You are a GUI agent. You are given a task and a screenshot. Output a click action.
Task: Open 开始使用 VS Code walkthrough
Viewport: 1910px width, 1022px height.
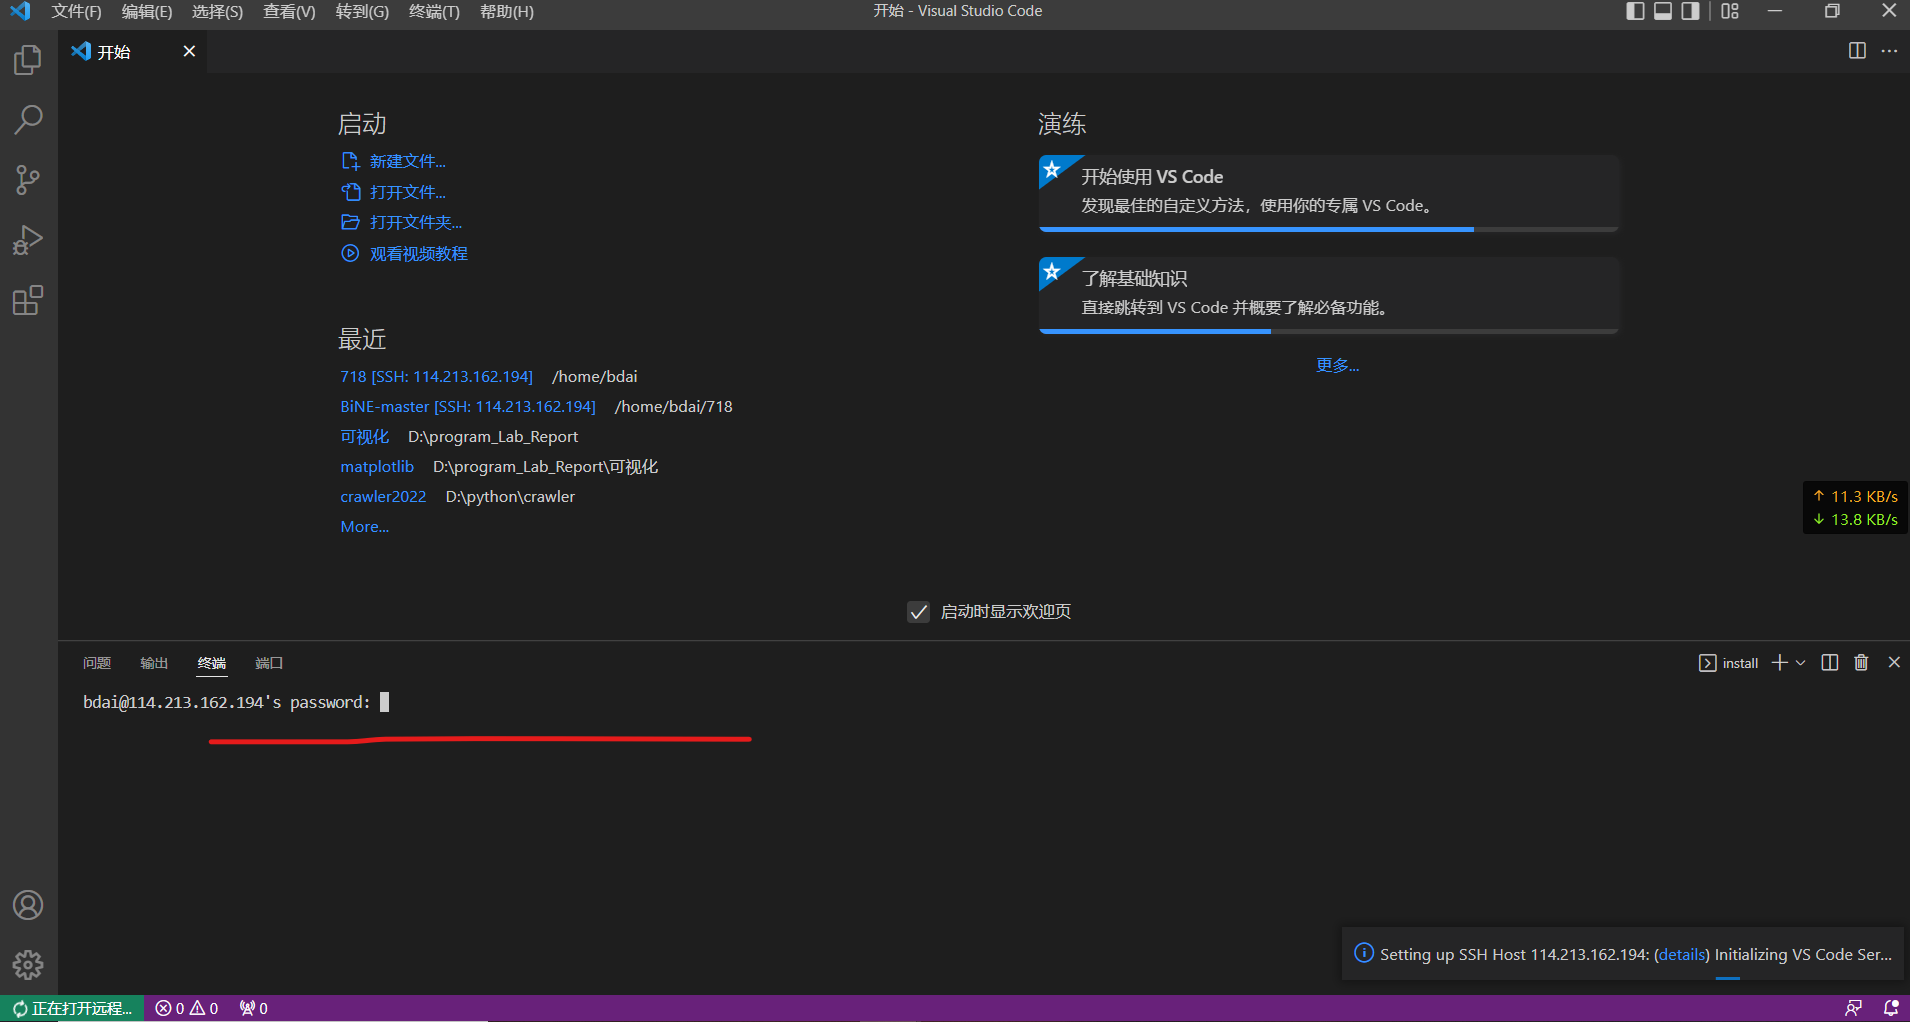pos(1328,193)
